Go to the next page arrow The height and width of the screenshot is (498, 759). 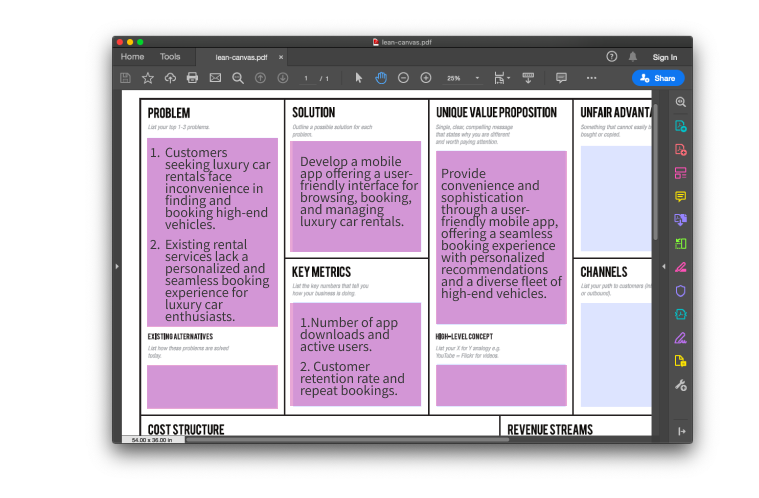click(x=283, y=78)
